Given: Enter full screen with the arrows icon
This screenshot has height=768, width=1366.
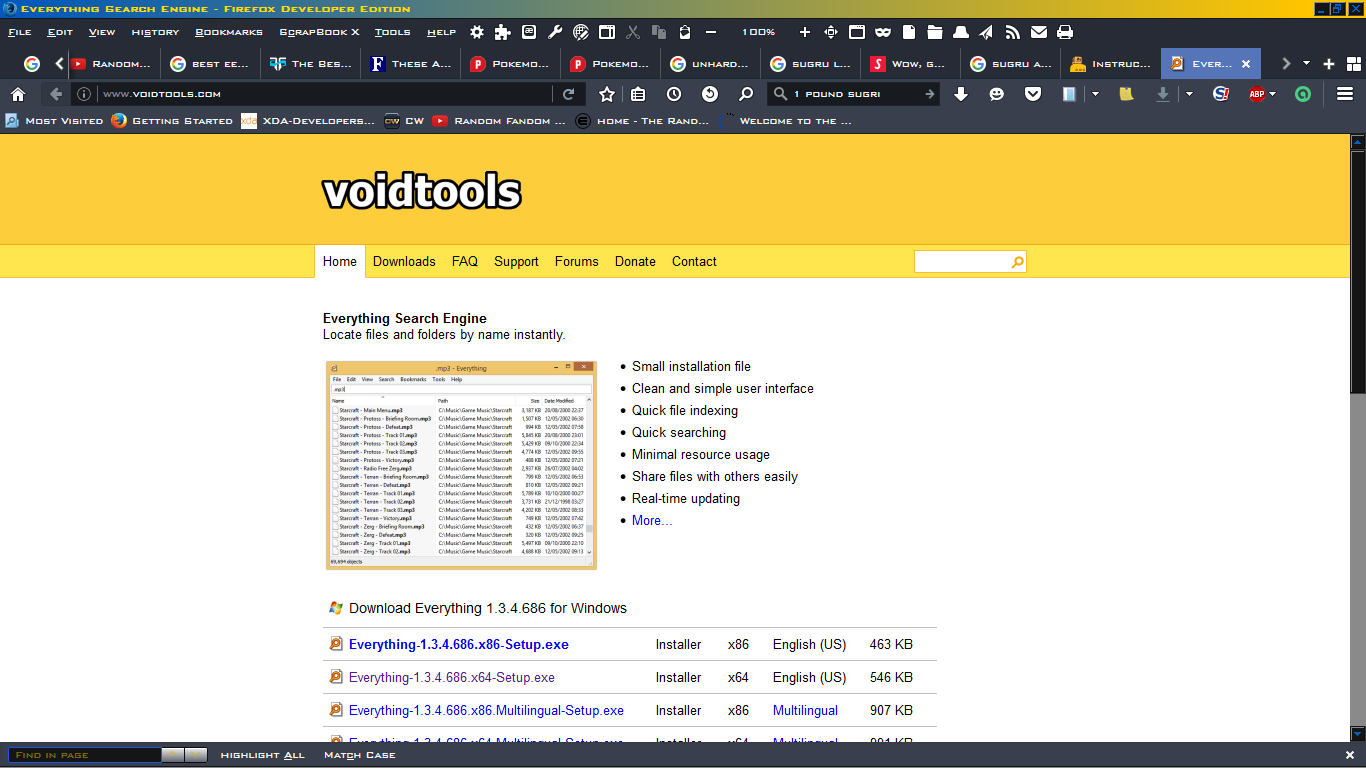Looking at the screenshot, I should [x=831, y=32].
